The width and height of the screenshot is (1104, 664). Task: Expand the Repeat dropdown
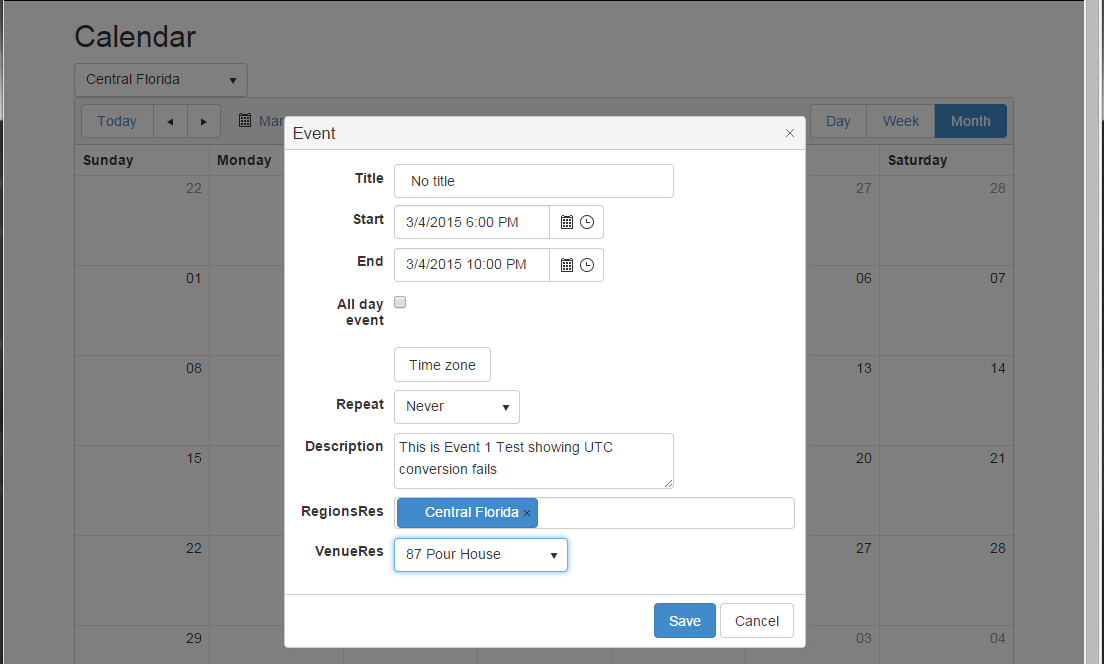point(457,407)
